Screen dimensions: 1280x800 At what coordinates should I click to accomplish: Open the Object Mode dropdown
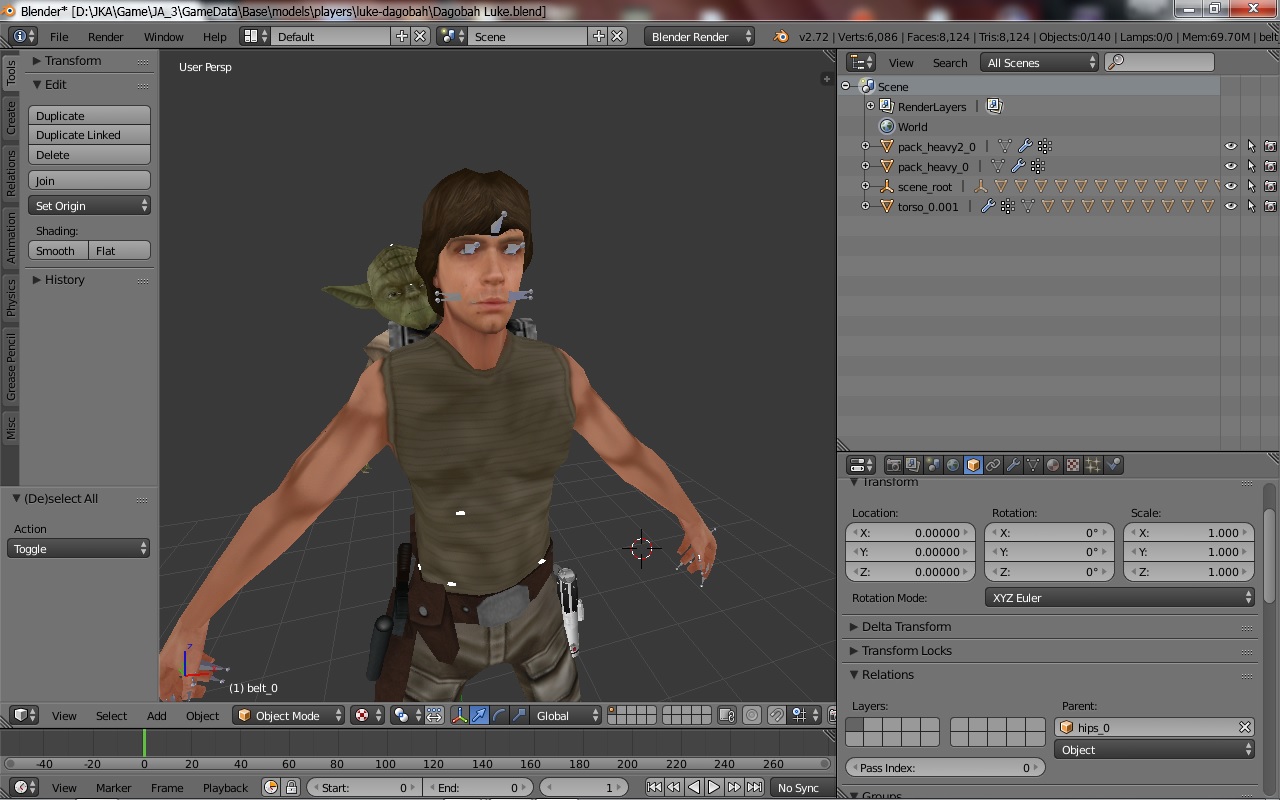[x=289, y=715]
